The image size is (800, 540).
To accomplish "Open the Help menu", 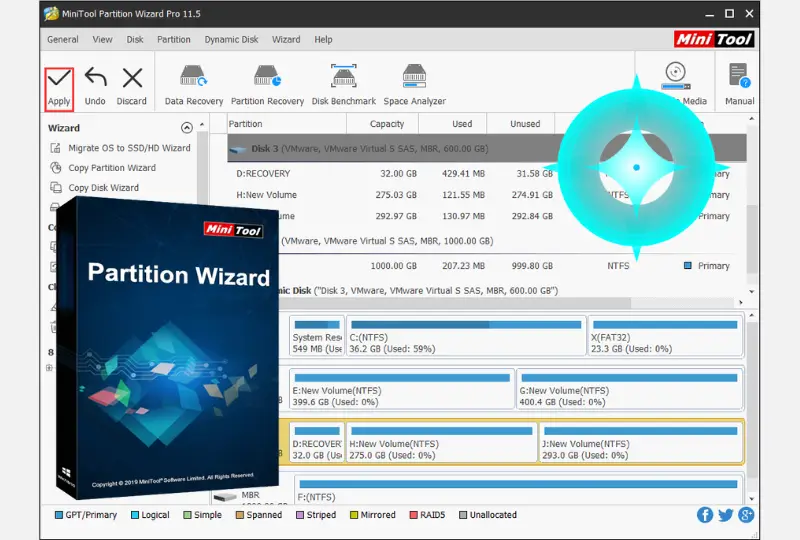I will [x=323, y=39].
